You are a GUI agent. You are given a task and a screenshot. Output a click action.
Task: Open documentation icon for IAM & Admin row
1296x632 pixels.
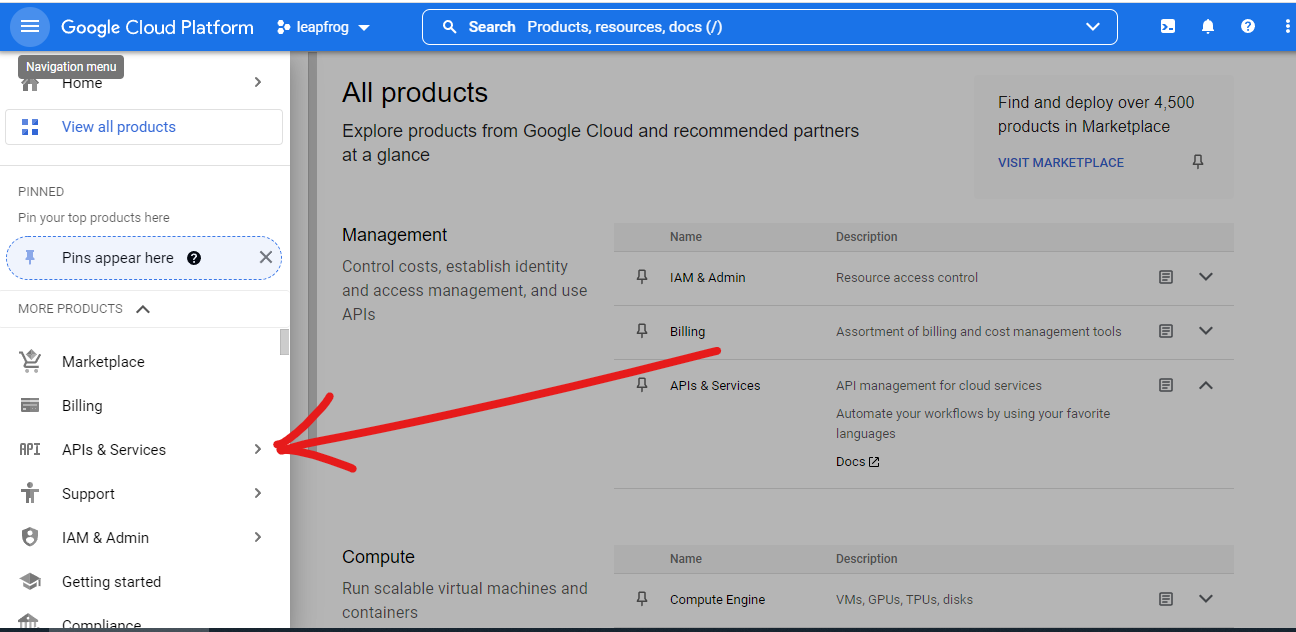pyautogui.click(x=1166, y=277)
